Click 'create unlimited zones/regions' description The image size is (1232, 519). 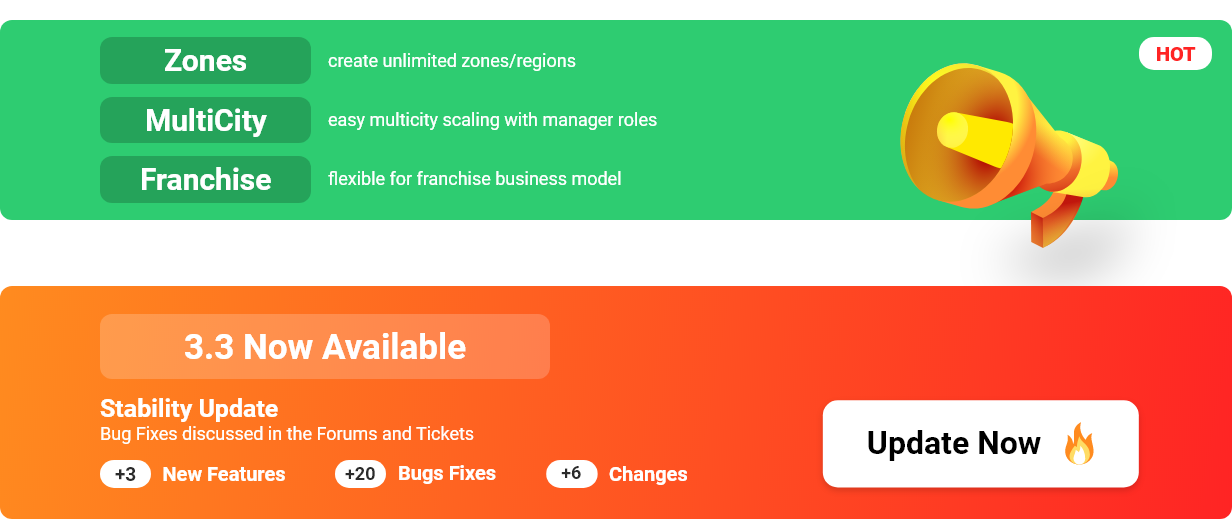pyautogui.click(x=452, y=61)
